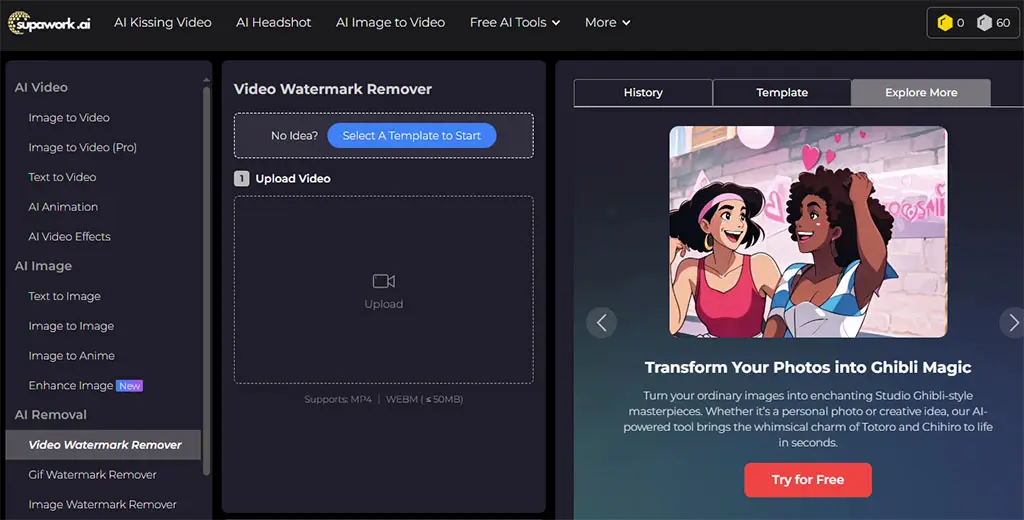Click the Try for Free button
1024x520 pixels.
coord(808,479)
